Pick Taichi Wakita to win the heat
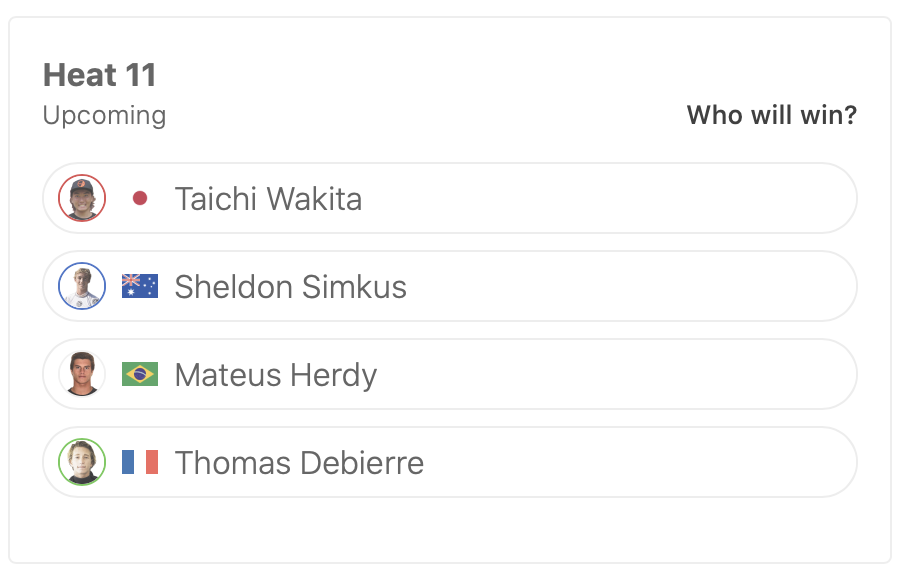Image resolution: width=898 pixels, height=570 pixels. [600, 198]
